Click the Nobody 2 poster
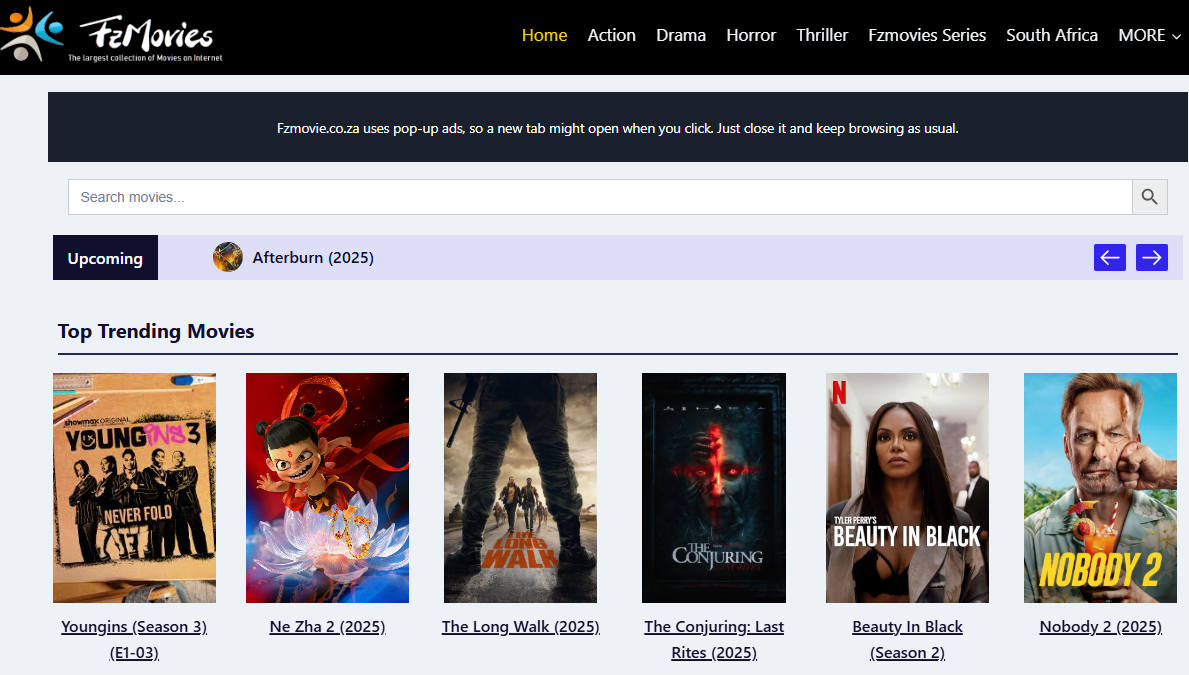This screenshot has height=675, width=1189. [x=1100, y=488]
